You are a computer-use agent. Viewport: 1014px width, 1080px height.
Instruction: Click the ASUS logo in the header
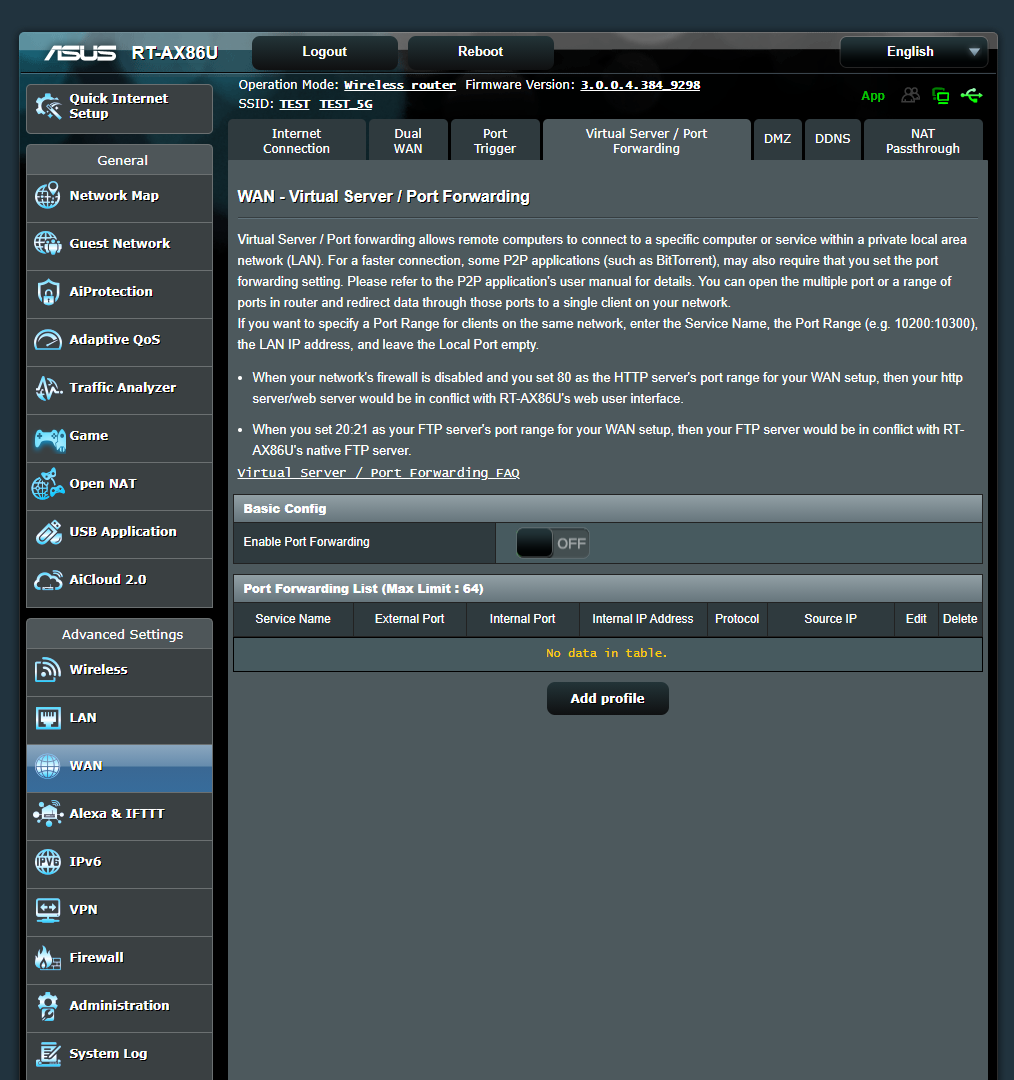coord(81,52)
